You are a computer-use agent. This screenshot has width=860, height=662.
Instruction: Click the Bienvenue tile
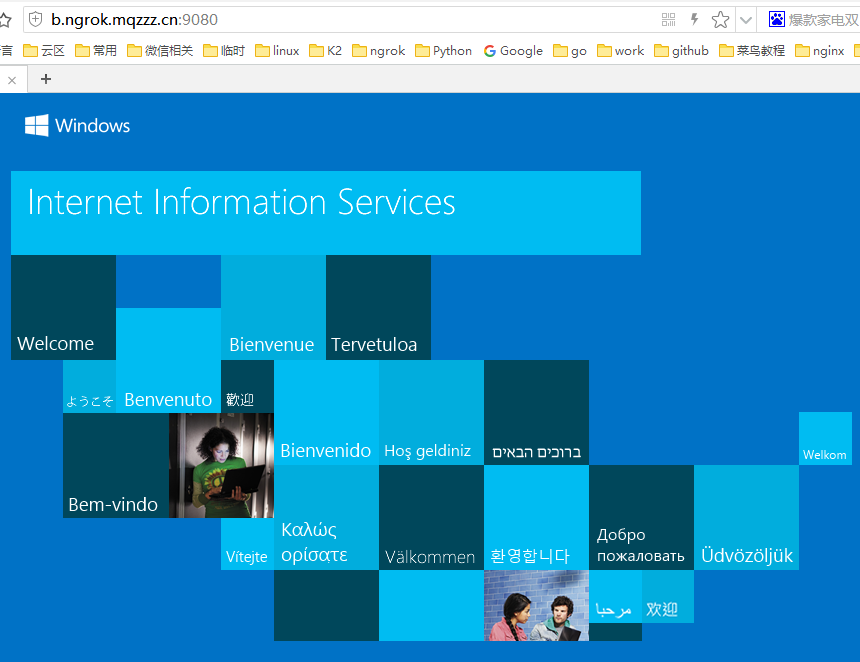point(273,307)
